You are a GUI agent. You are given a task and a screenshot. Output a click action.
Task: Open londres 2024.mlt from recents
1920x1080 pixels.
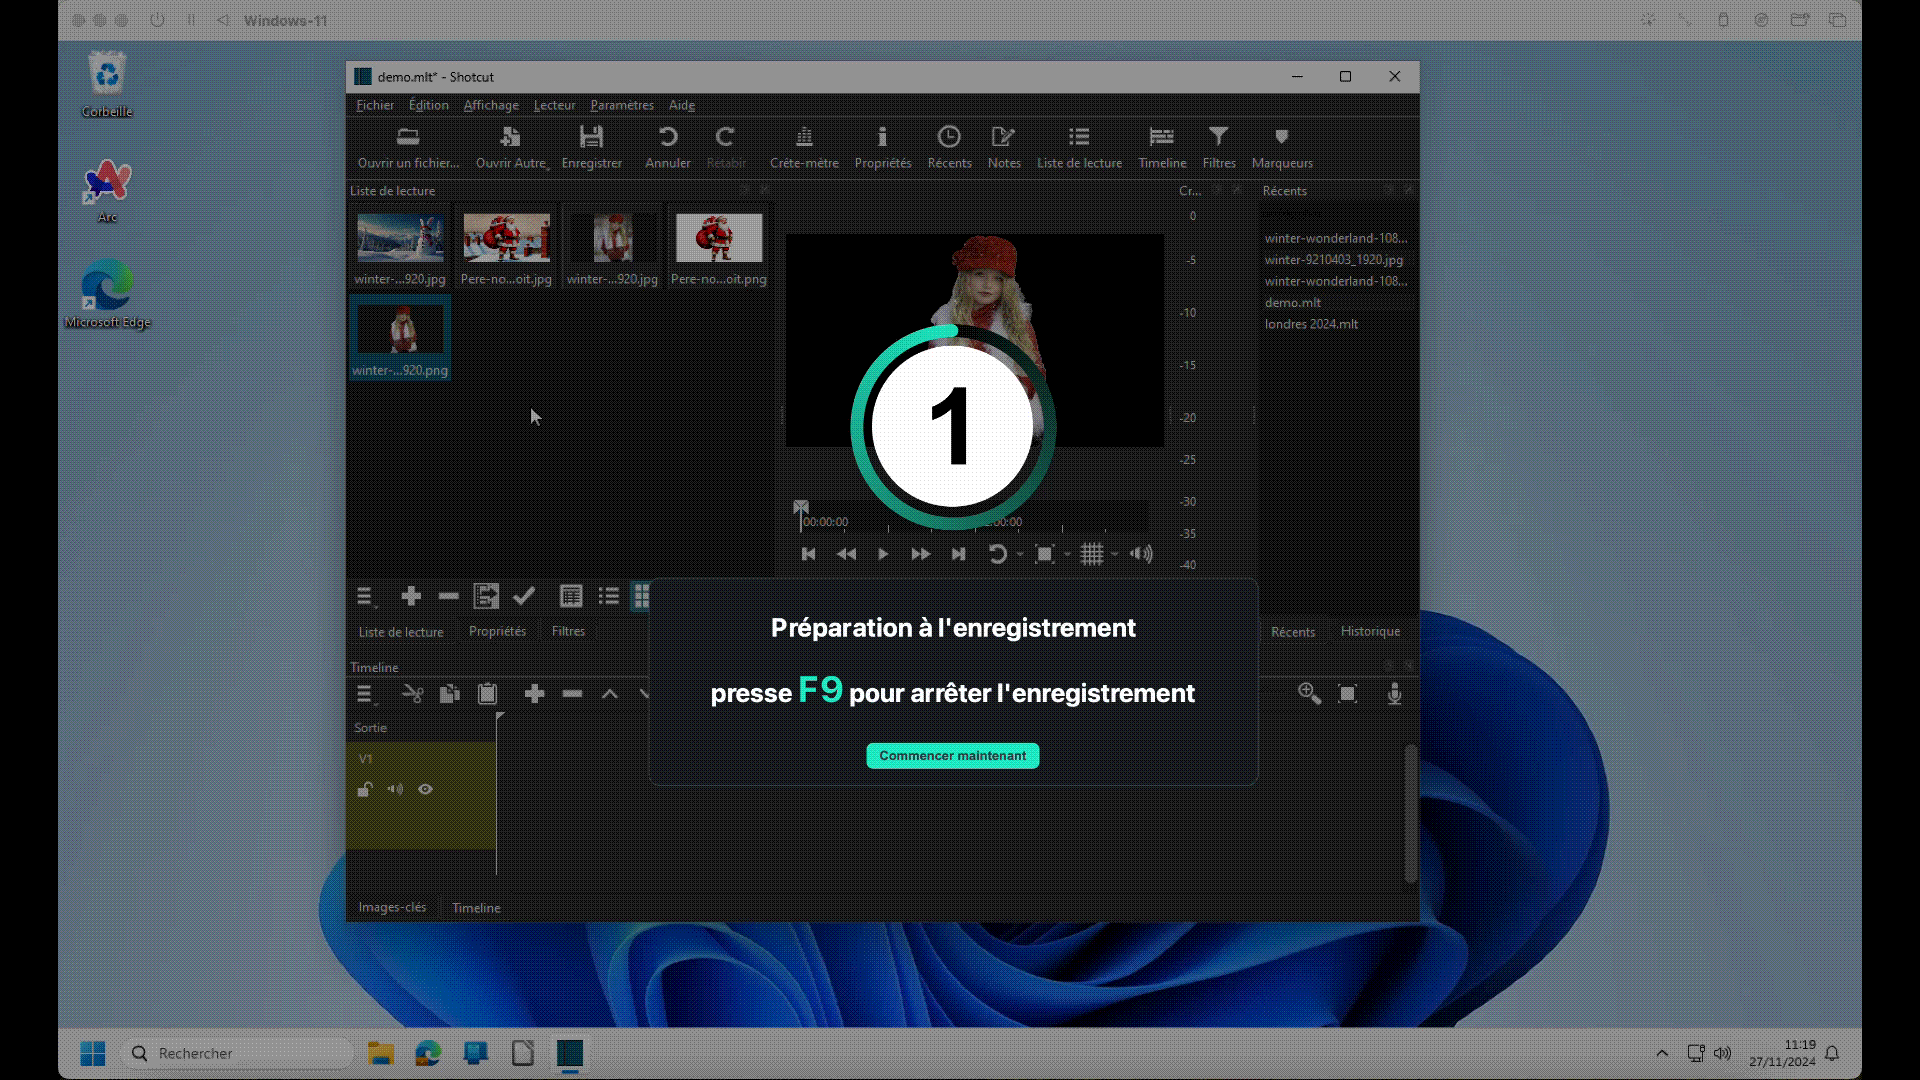pyautogui.click(x=1311, y=324)
